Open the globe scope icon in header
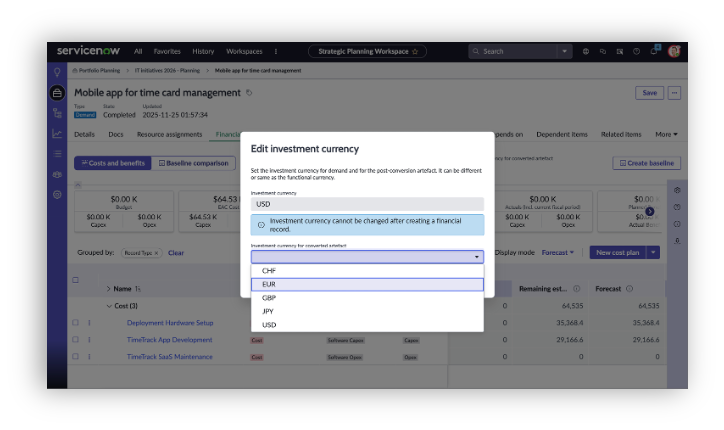 [x=585, y=51]
